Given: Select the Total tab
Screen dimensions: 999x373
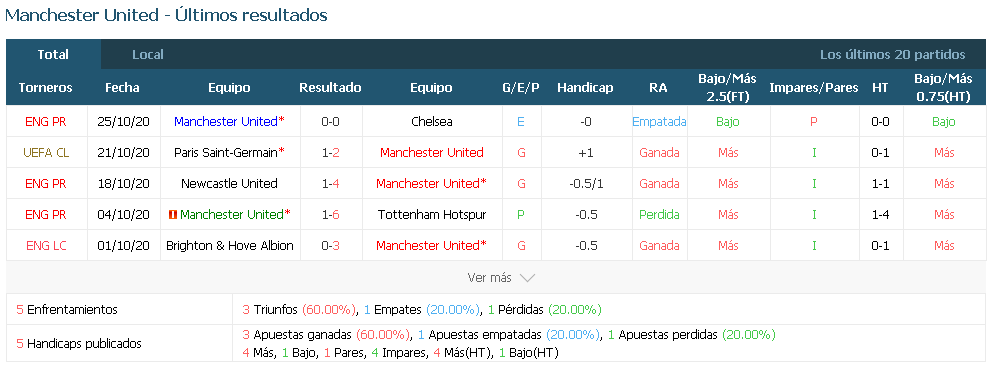Looking at the screenshot, I should click(x=53, y=55).
